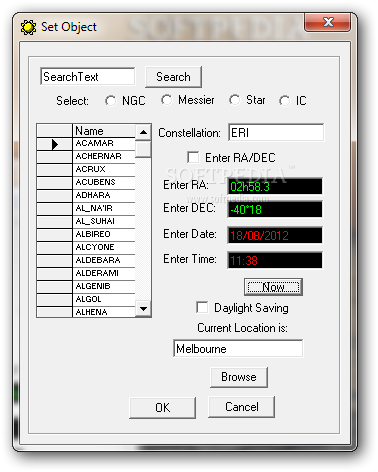Click the Enter RA field 02h58.3
378x472 pixels.
(x=275, y=186)
